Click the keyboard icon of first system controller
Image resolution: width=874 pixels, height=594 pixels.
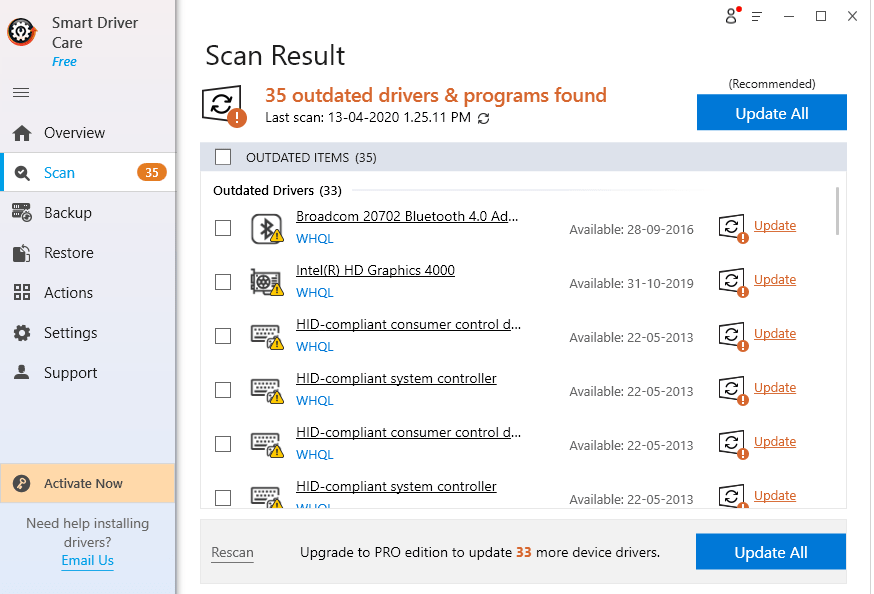click(x=267, y=391)
